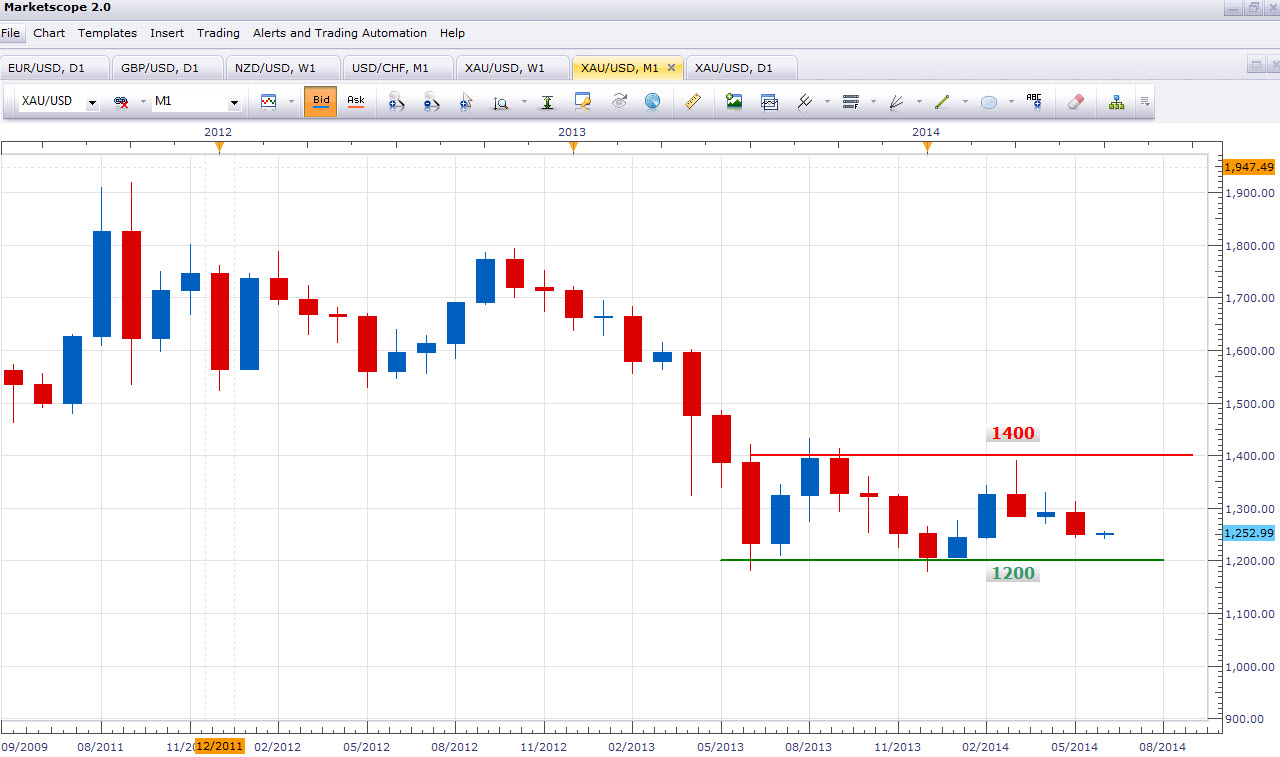Viewport: 1280px width, 757px height.
Task: Open the fan lines dropdown arrow
Action: pyautogui.click(x=919, y=102)
